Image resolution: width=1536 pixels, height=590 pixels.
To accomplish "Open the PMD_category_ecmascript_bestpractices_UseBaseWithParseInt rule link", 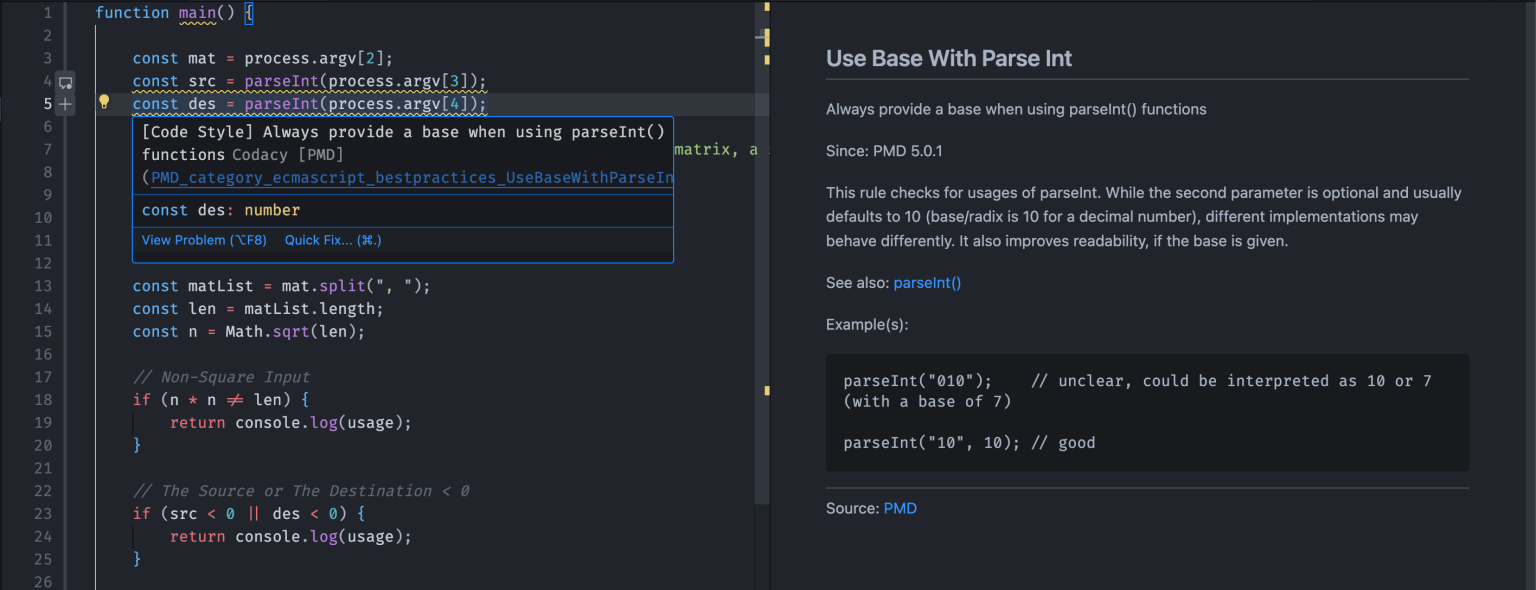I will coord(411,177).
